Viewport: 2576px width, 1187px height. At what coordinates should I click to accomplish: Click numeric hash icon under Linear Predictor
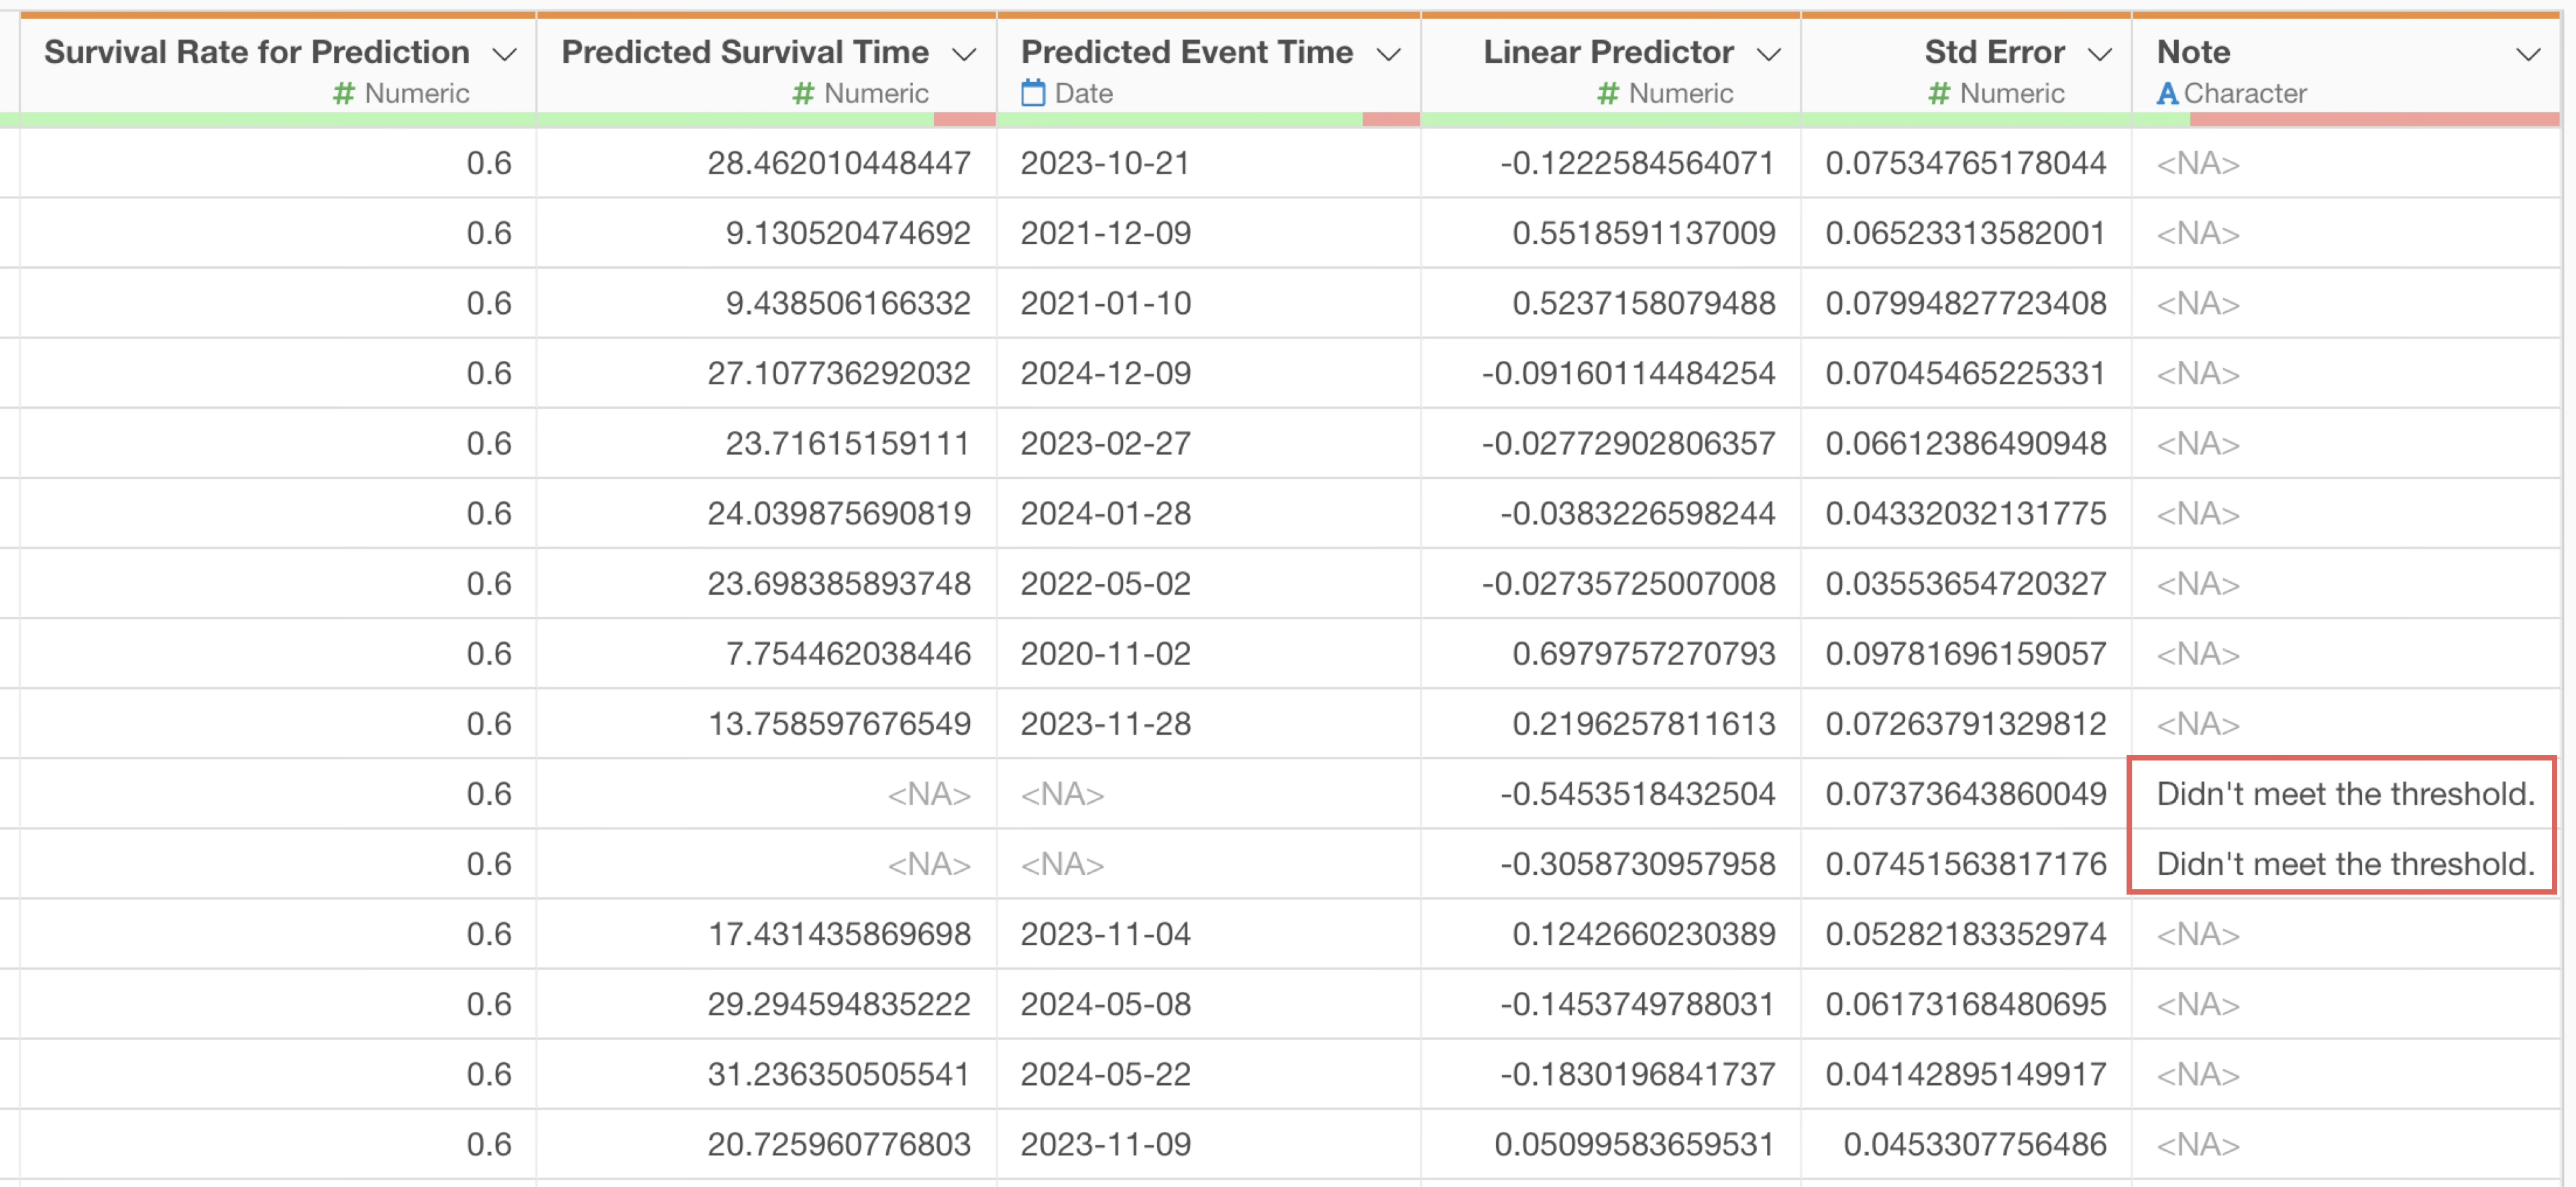pyautogui.click(x=1607, y=93)
